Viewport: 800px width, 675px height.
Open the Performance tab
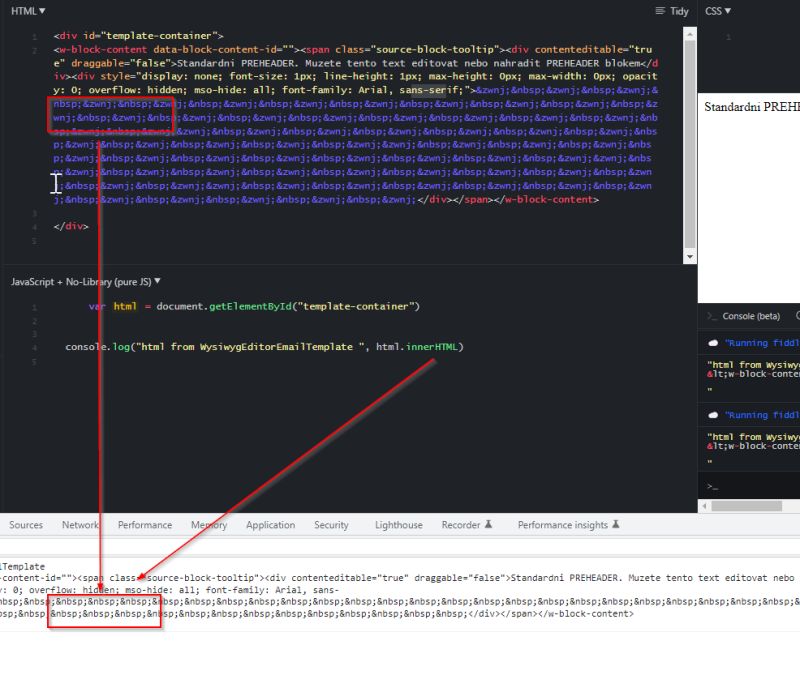(x=144, y=524)
